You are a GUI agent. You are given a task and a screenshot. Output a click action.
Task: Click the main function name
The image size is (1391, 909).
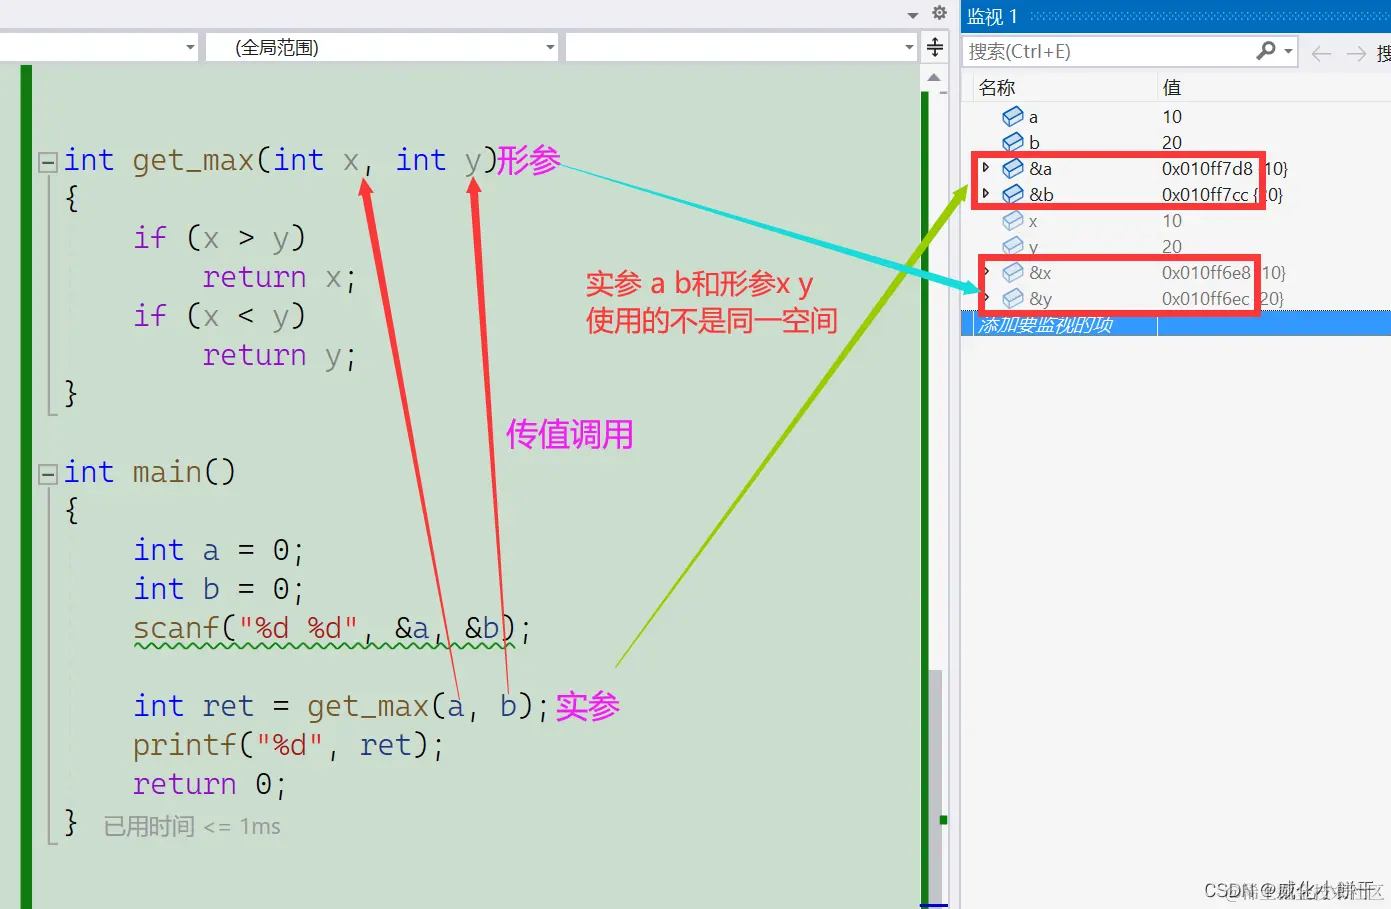pyautogui.click(x=167, y=472)
